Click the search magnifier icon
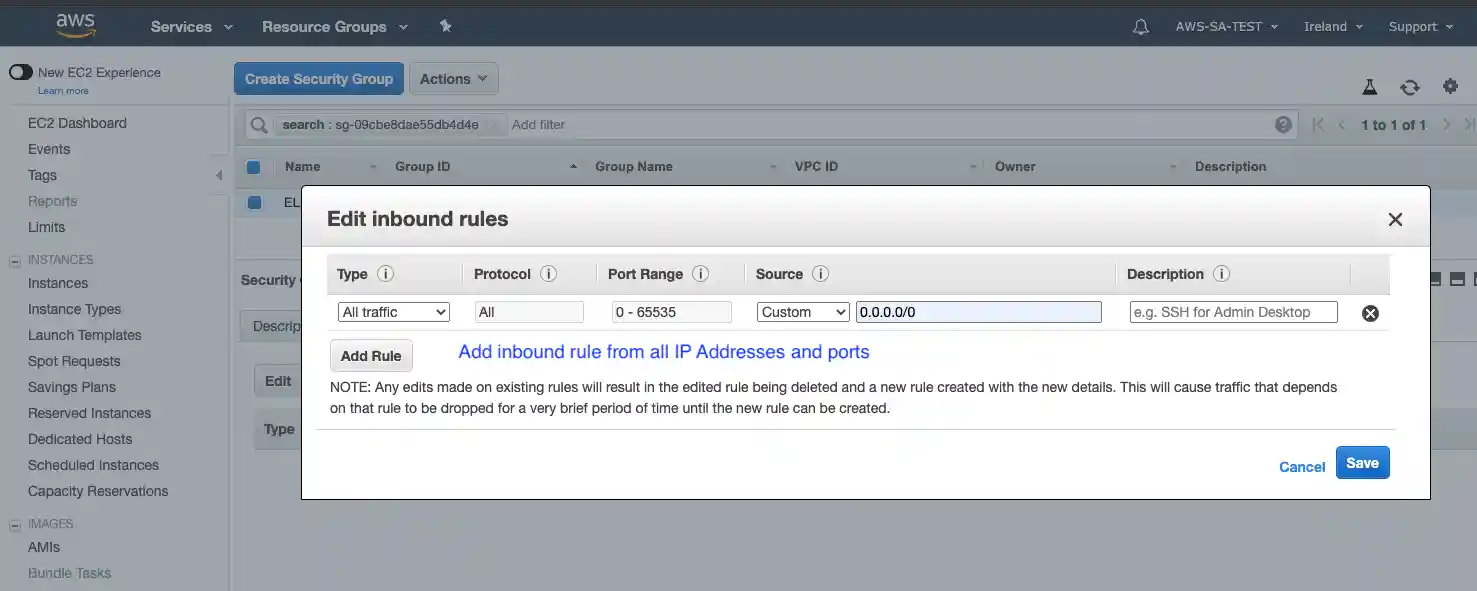 (x=259, y=125)
